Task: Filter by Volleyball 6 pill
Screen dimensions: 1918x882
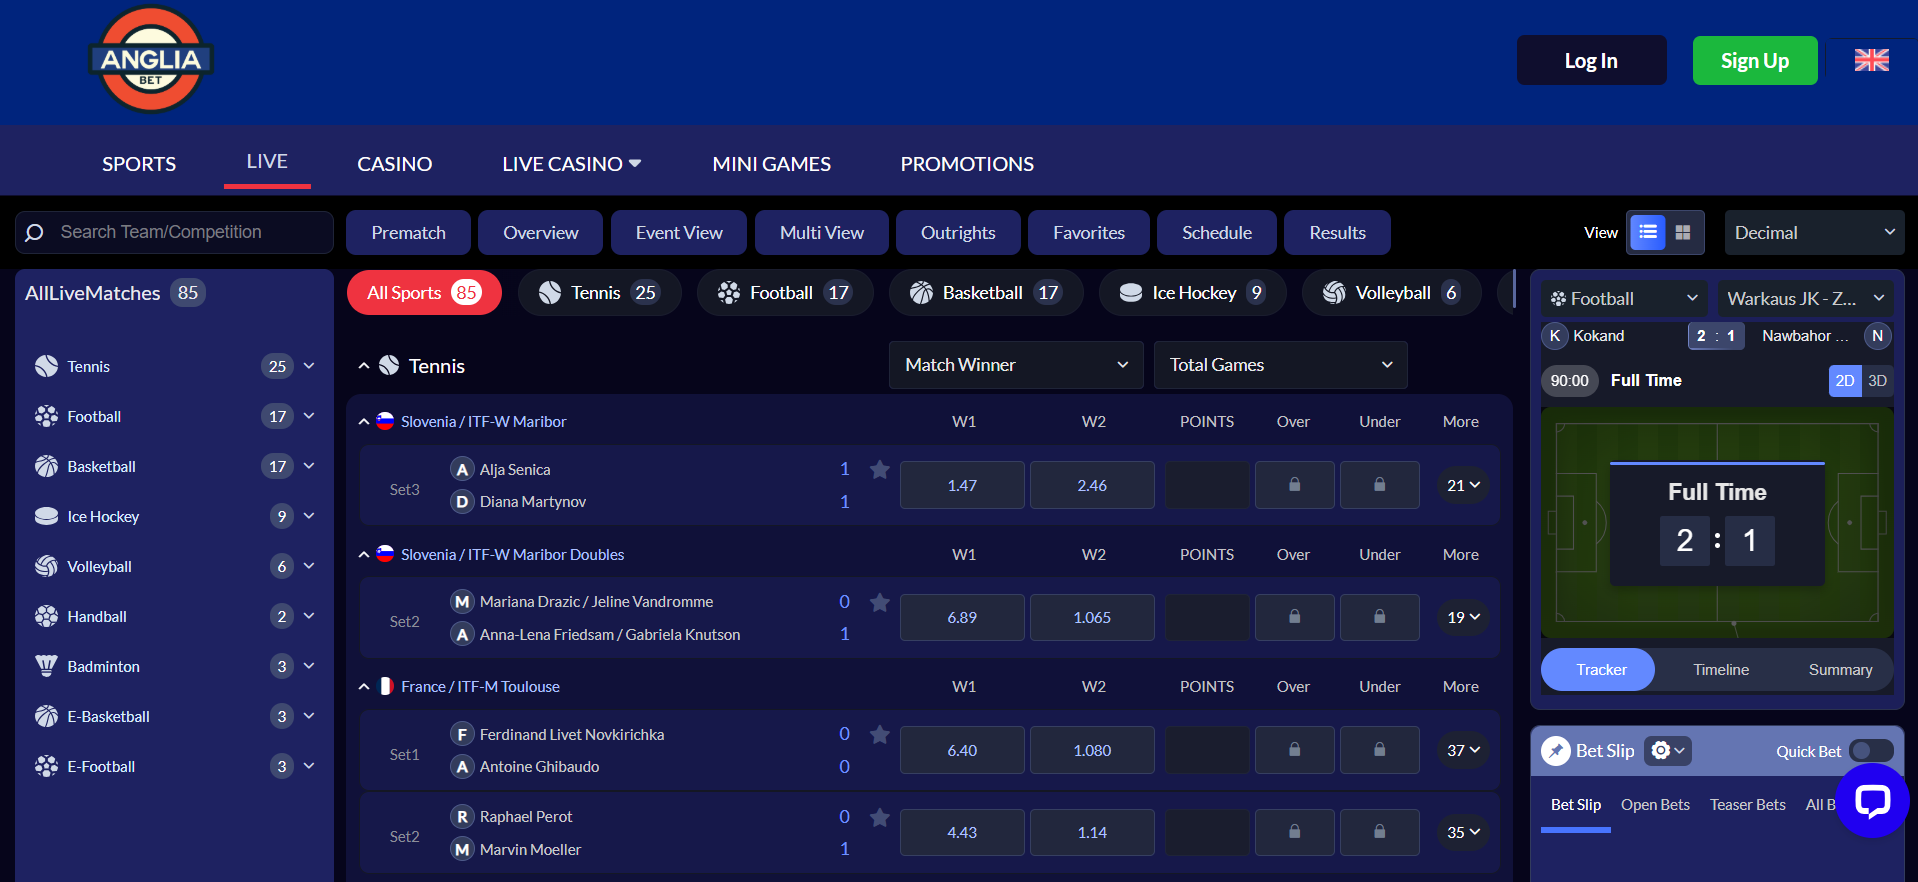Action: 1391,293
